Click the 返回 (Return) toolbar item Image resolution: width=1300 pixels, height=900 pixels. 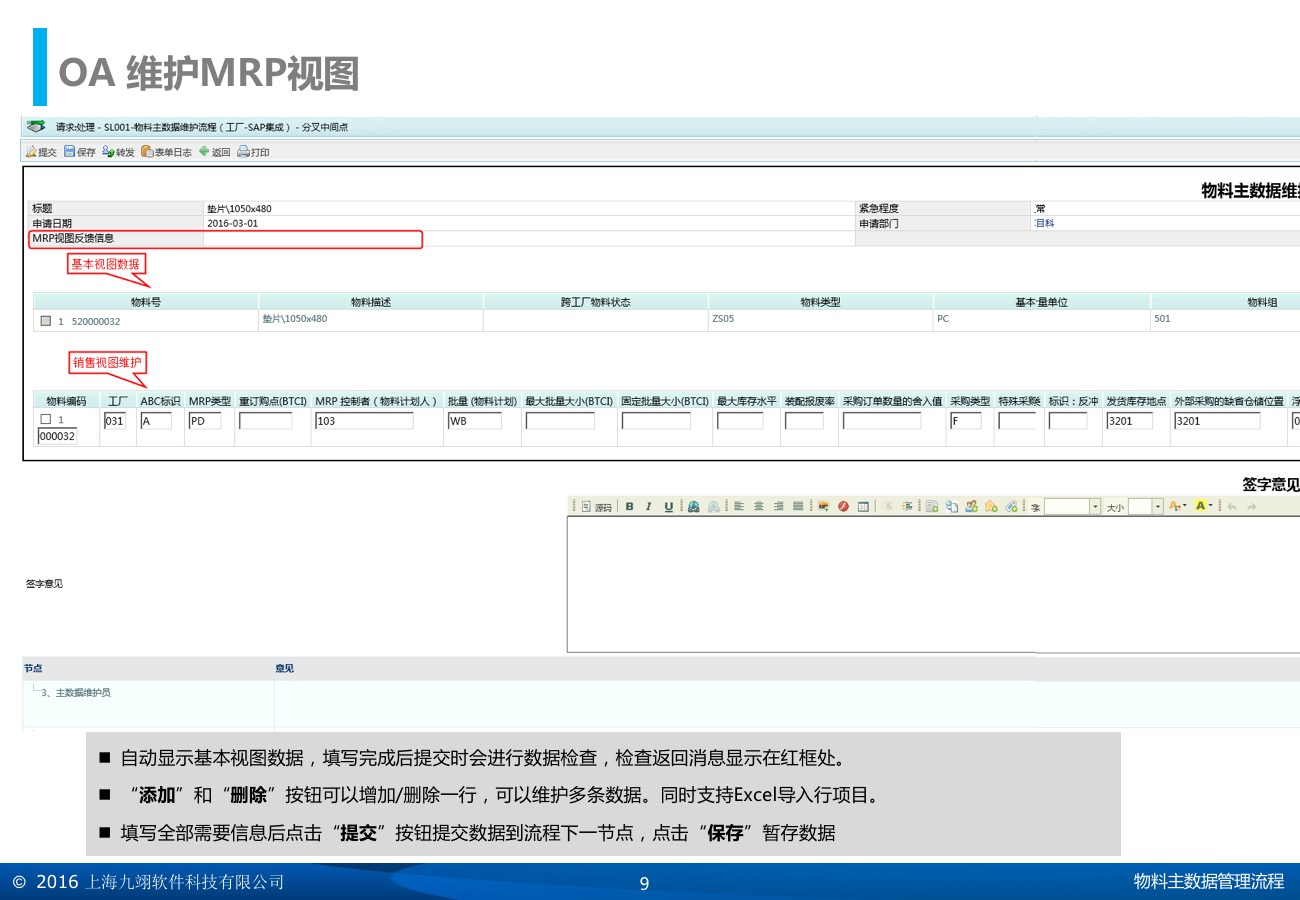click(214, 152)
